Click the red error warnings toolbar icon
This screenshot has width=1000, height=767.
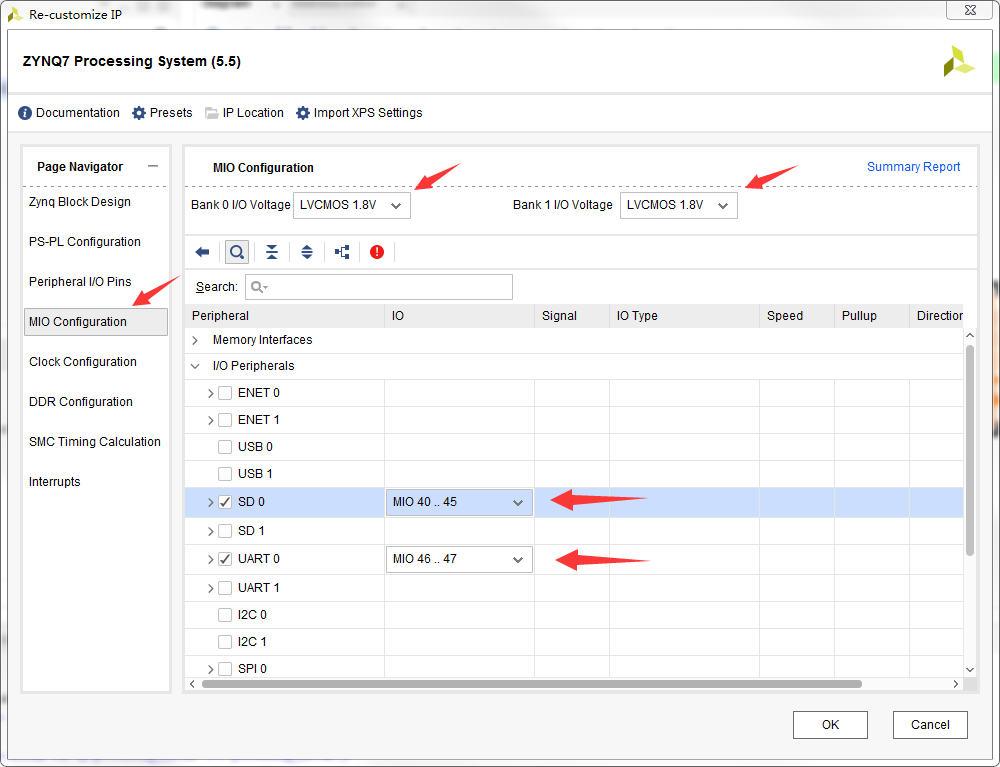click(377, 252)
